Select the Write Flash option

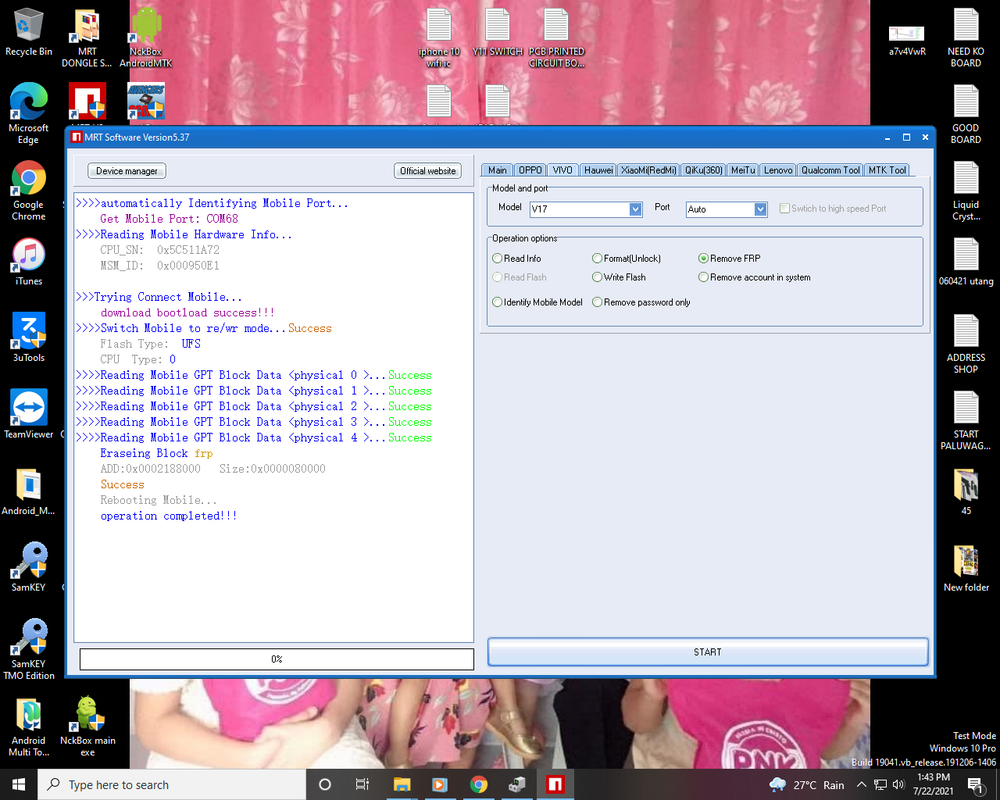tap(619, 277)
